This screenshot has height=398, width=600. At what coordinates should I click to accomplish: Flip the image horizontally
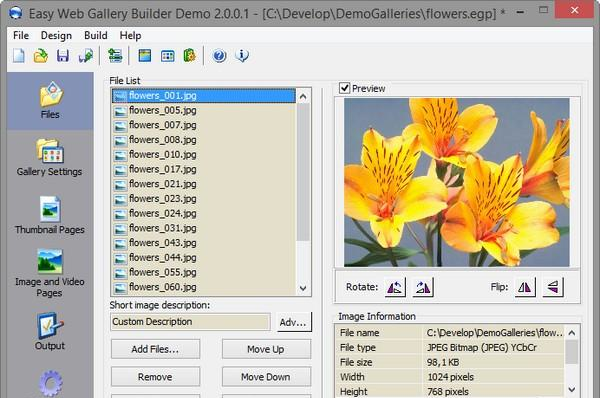pos(525,287)
